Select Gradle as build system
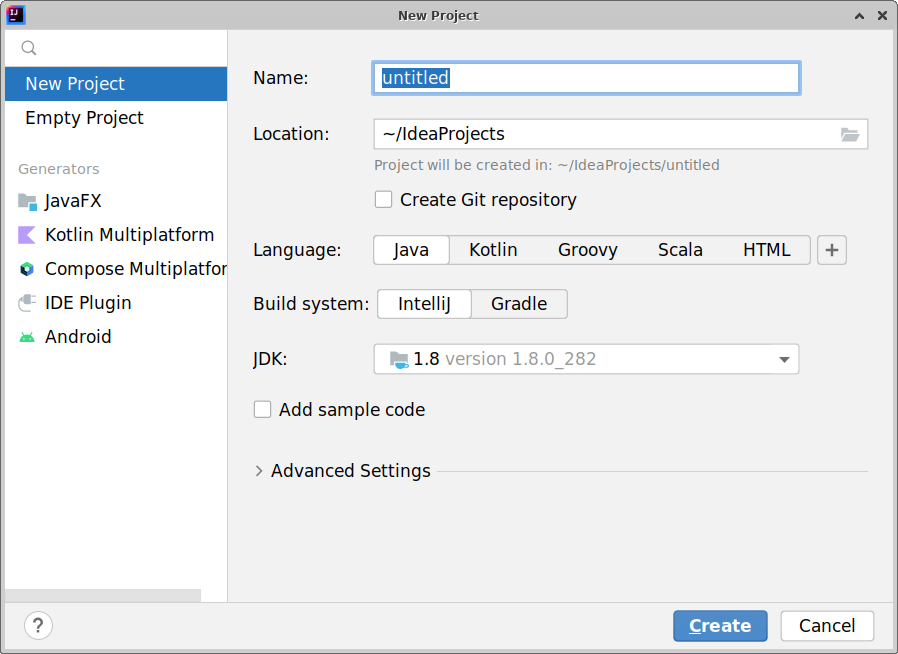This screenshot has height=654, width=898. click(518, 304)
